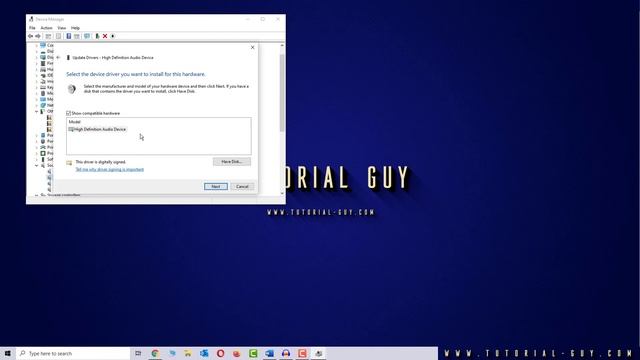Expand the IDE controllers tree node

(x=36, y=76)
